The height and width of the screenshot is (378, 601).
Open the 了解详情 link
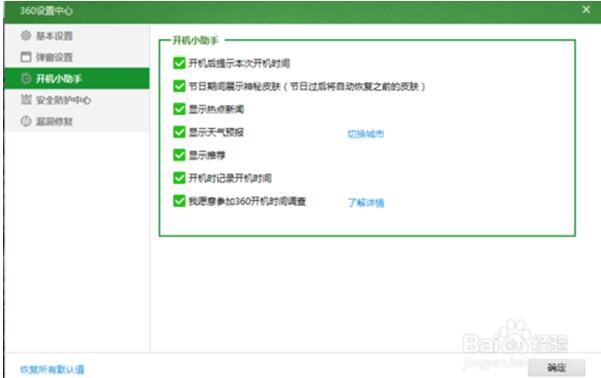(x=366, y=202)
